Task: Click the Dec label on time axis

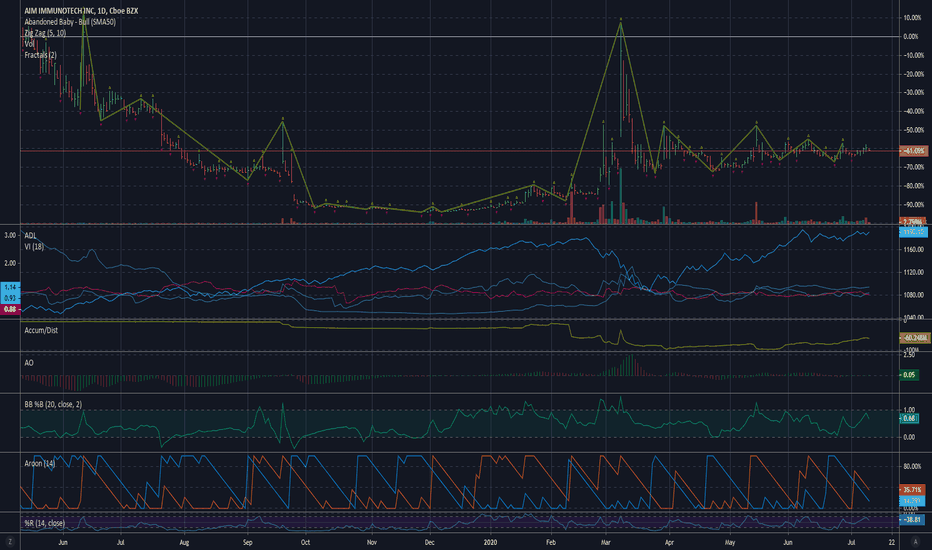Action: (430, 542)
